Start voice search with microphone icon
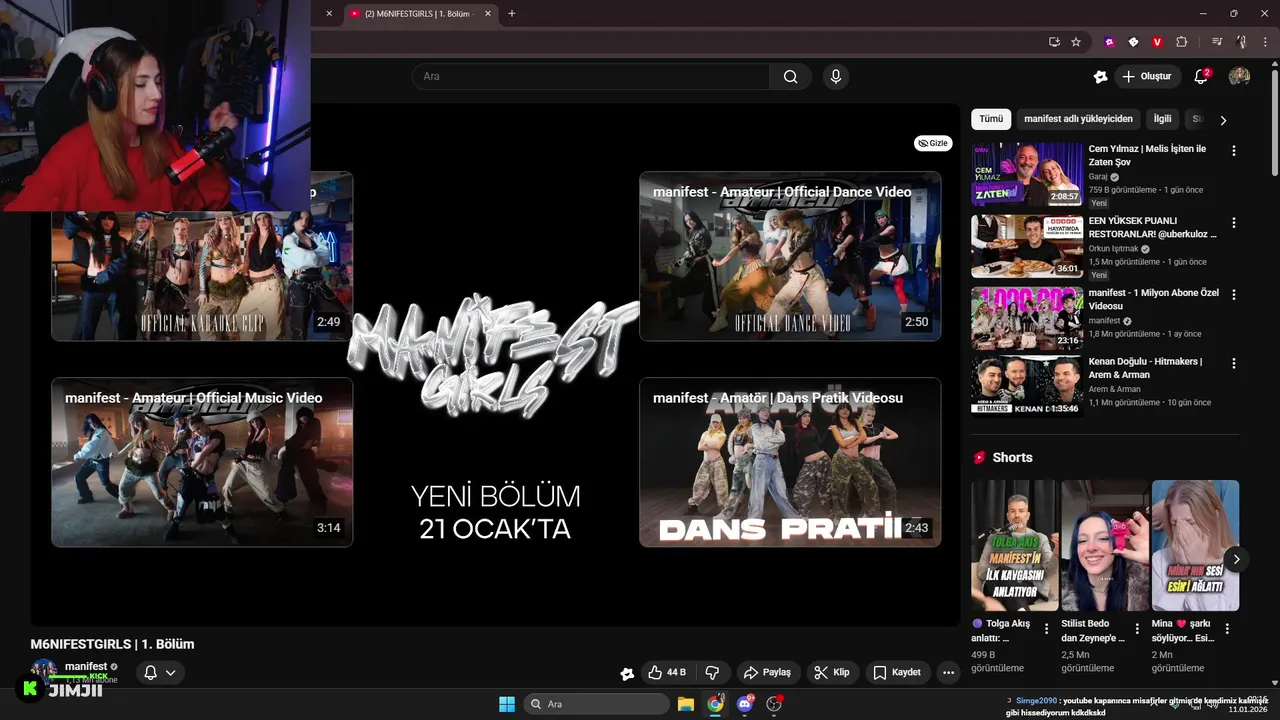 pyautogui.click(x=836, y=77)
